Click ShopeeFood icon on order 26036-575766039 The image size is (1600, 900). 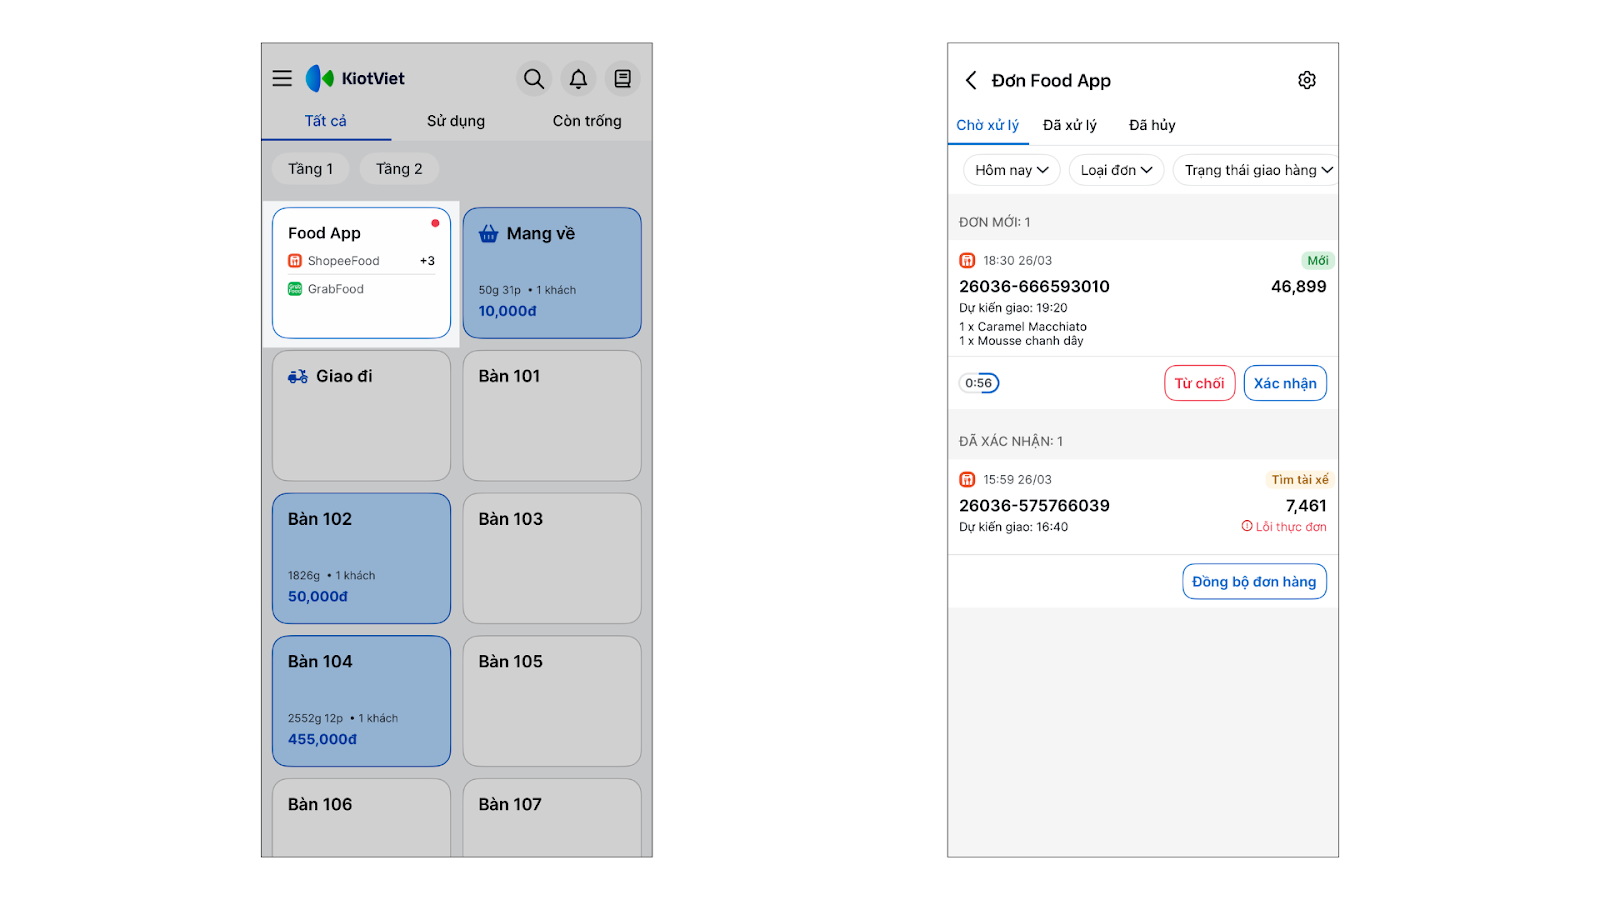click(967, 480)
